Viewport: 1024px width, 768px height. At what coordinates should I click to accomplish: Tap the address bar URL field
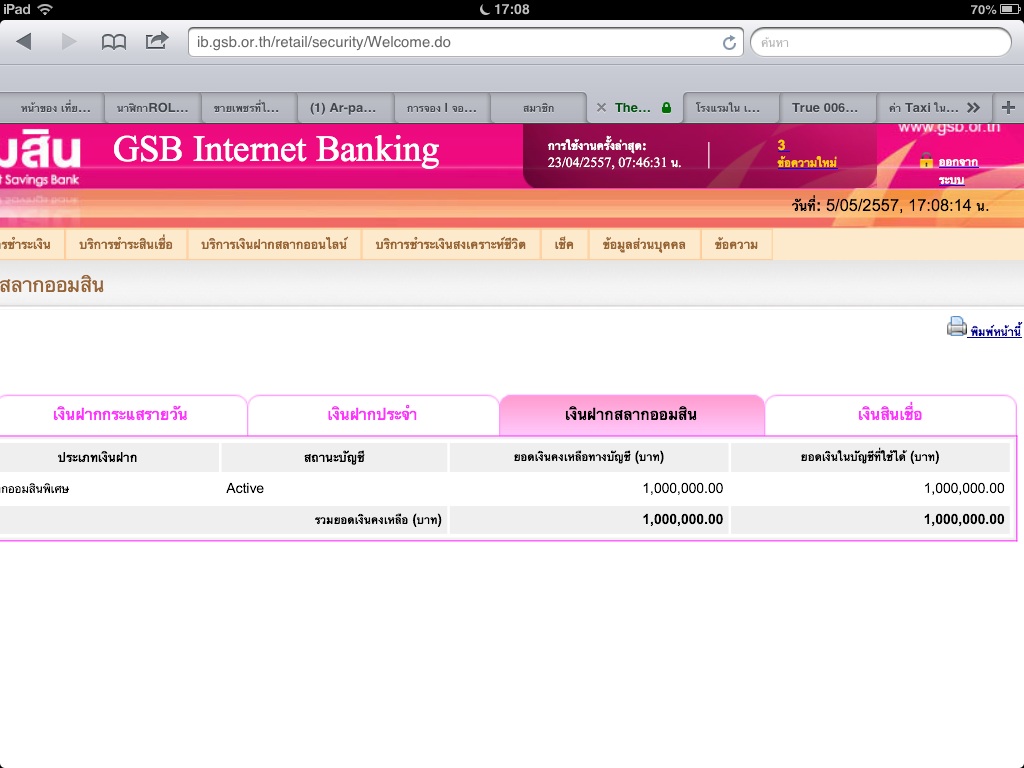[465, 42]
